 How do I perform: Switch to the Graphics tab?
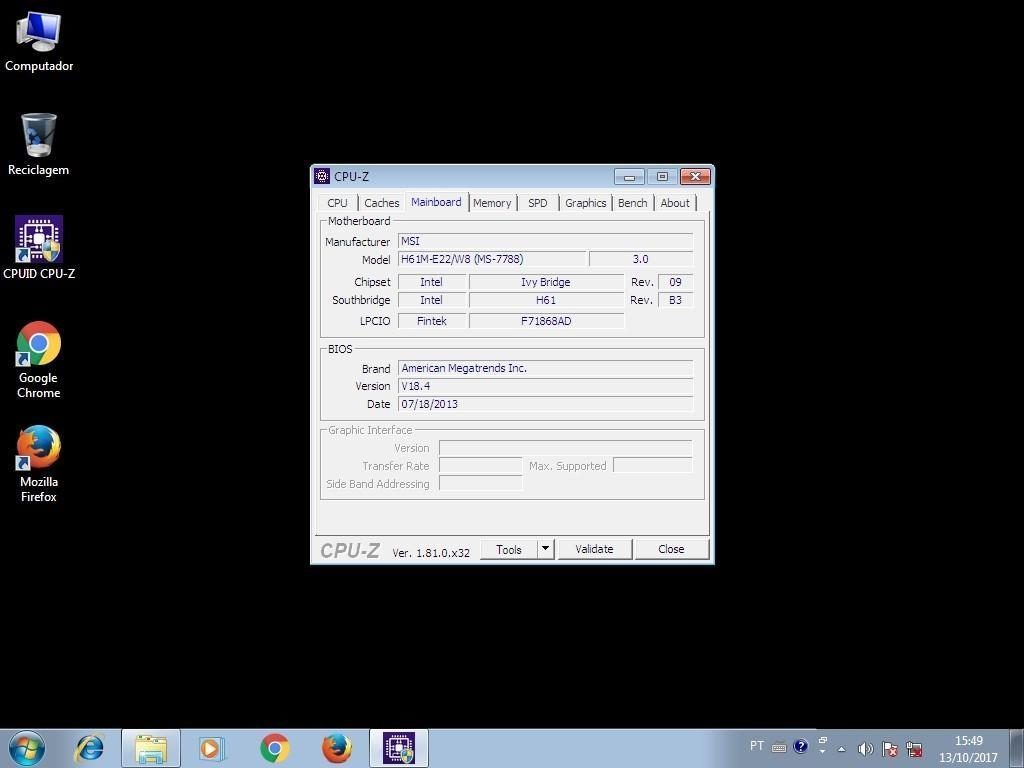pyautogui.click(x=586, y=203)
